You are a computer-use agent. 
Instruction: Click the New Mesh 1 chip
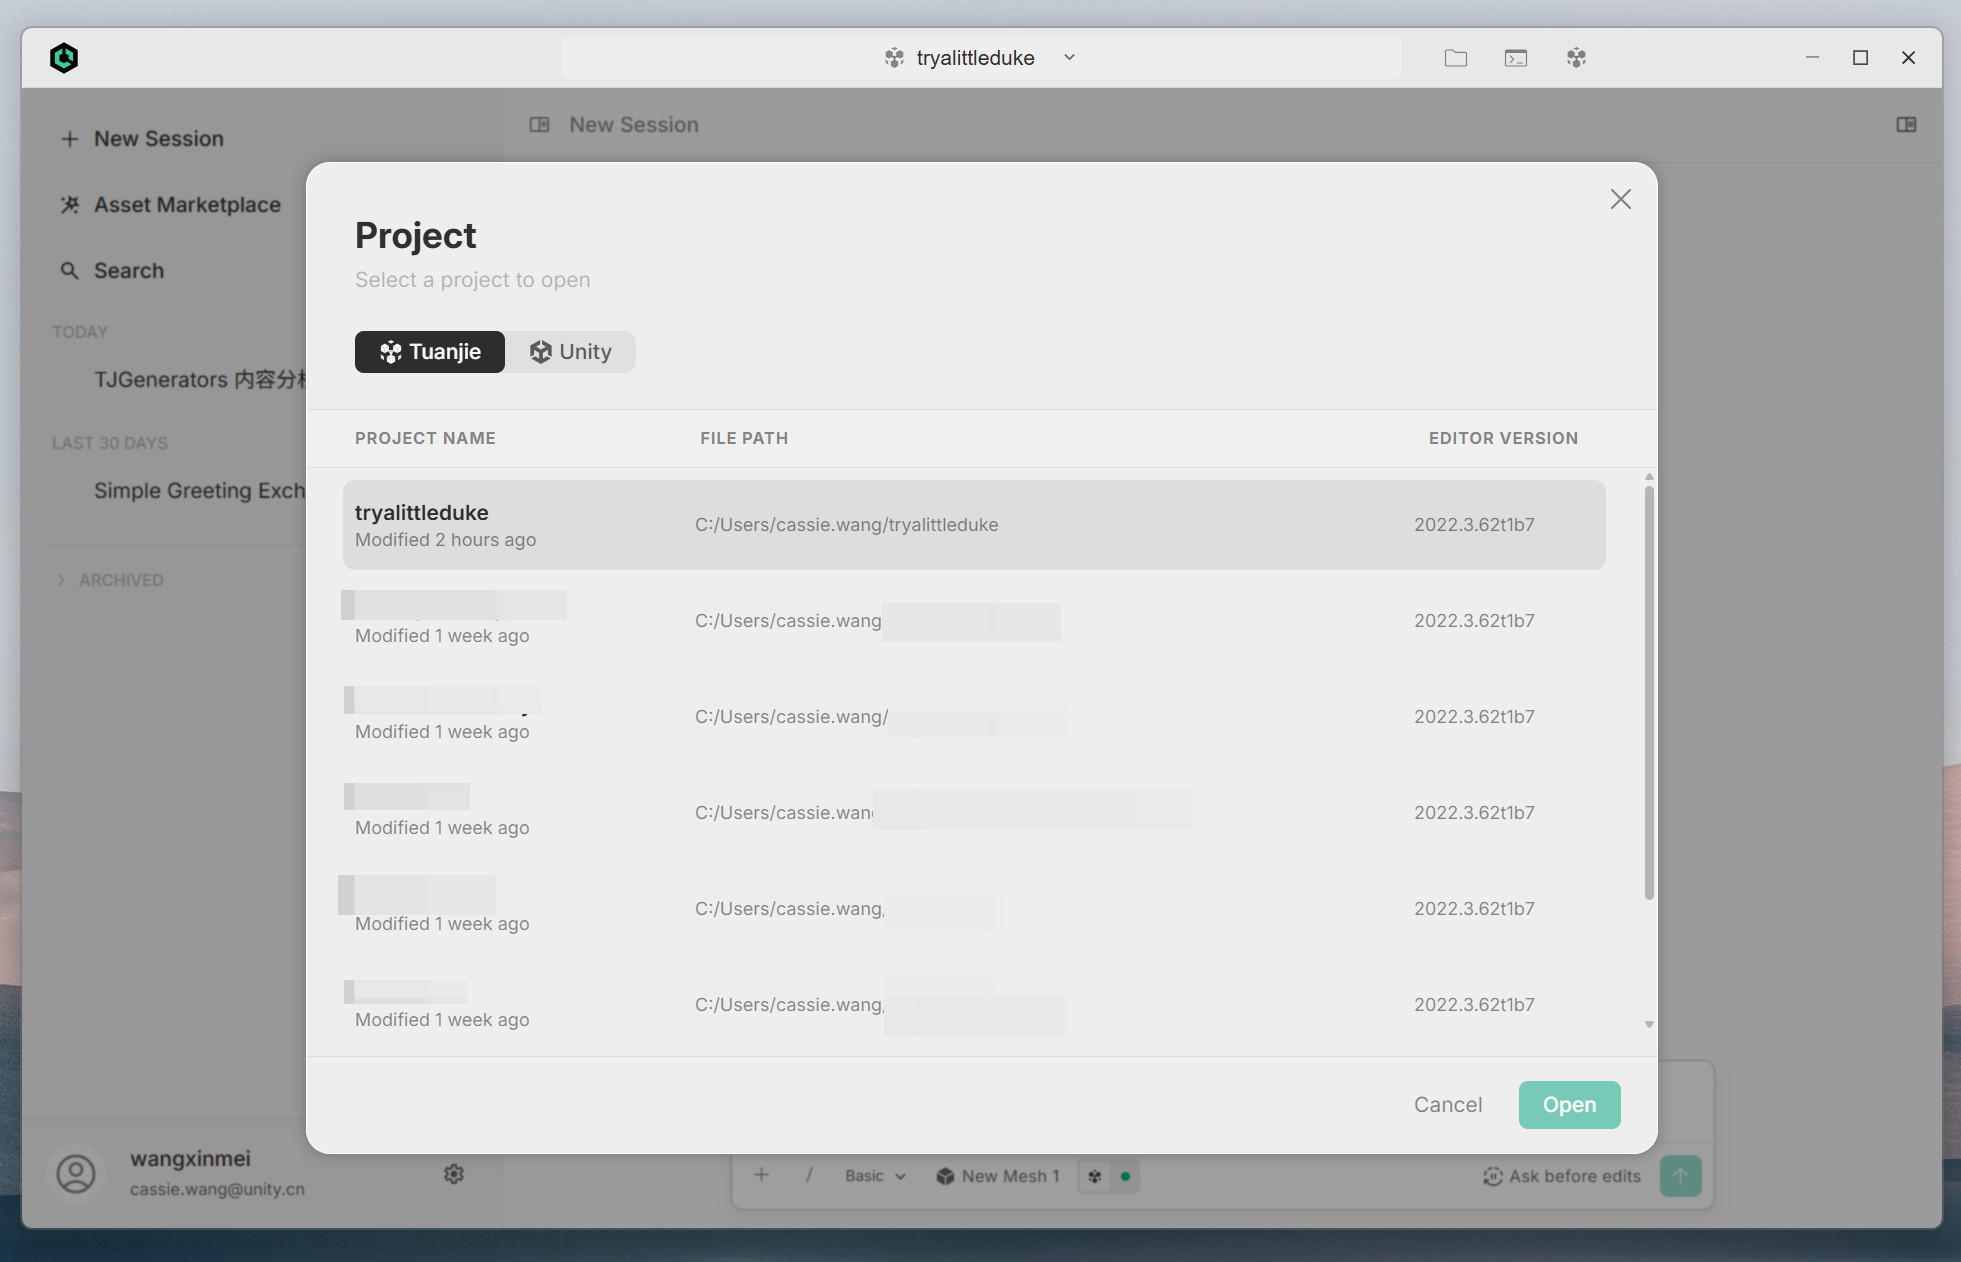coord(997,1176)
